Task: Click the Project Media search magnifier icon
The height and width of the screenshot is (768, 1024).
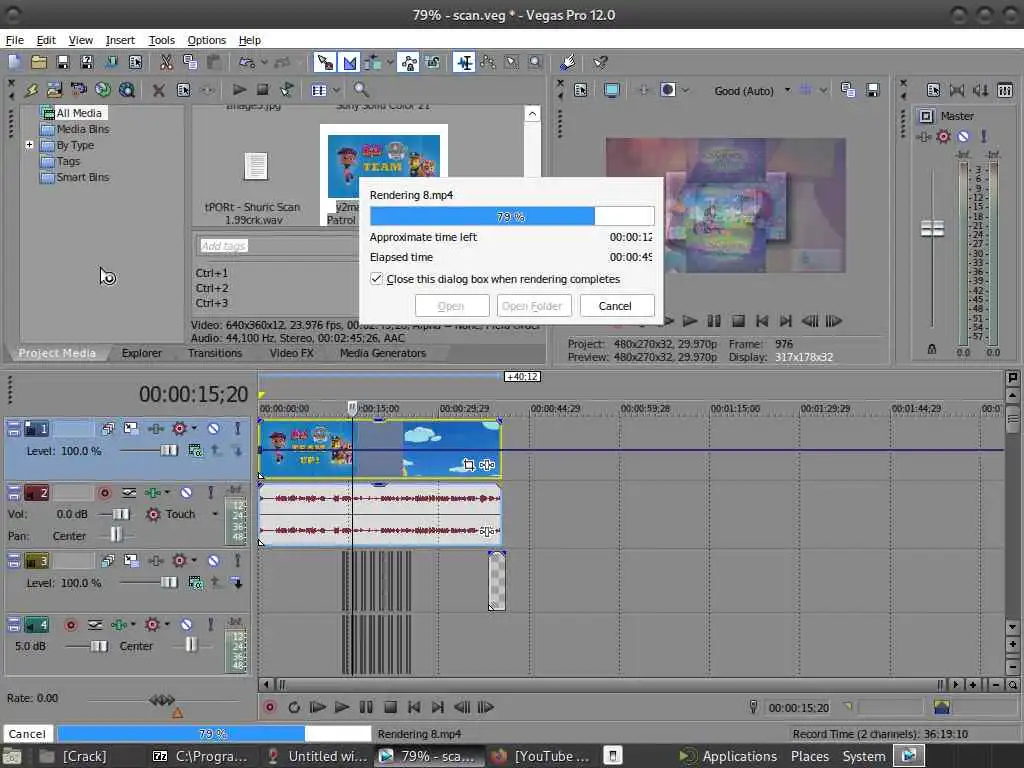Action: [x=361, y=89]
